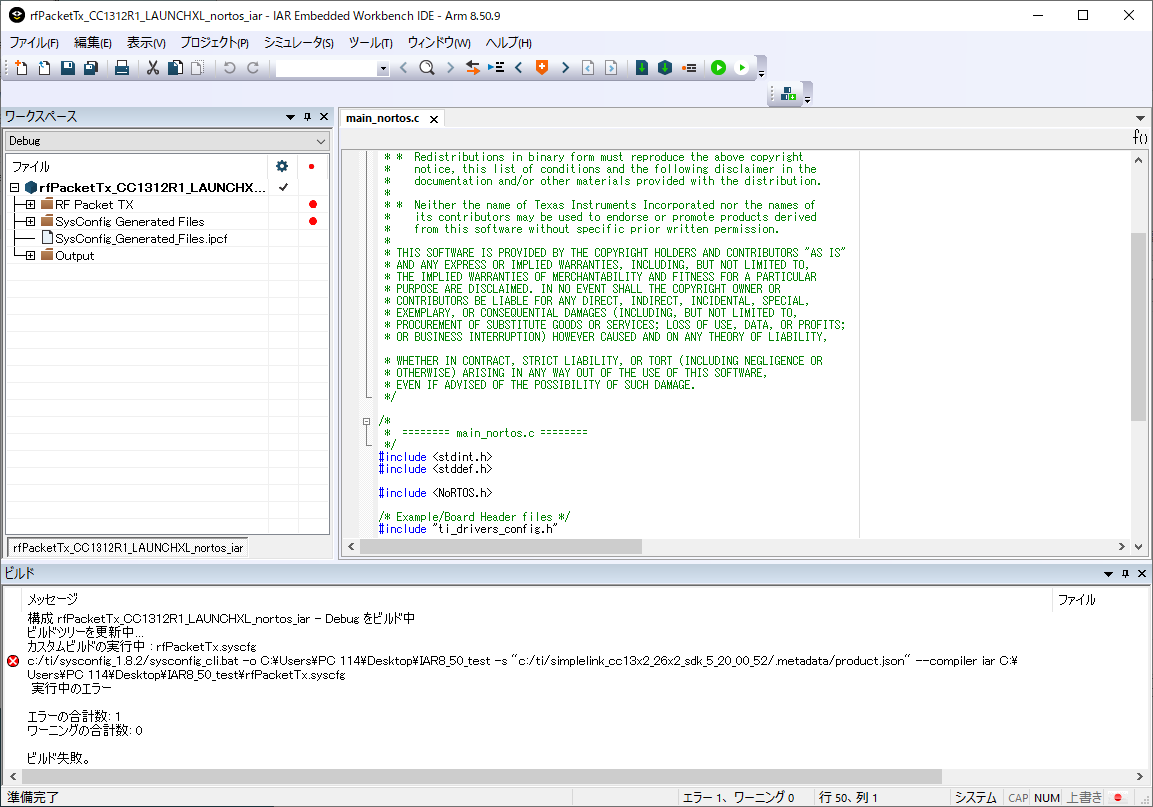This screenshot has width=1153, height=807.
Task: Select the main_nortos.c editor tab
Action: click(x=382, y=118)
